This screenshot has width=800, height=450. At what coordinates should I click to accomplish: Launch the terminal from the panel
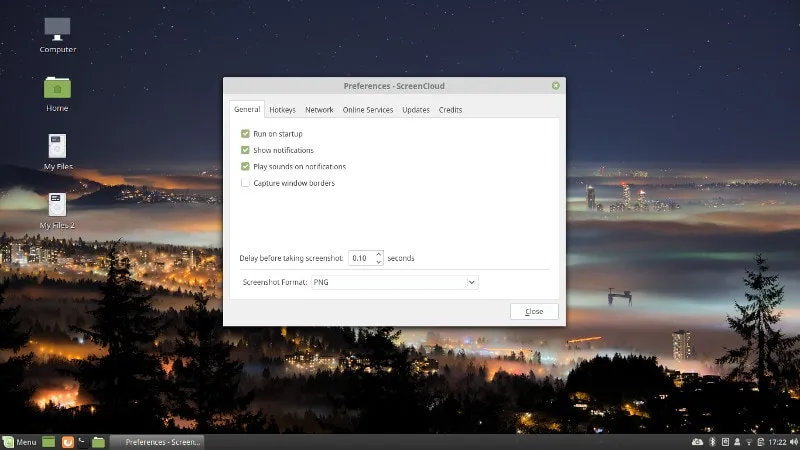click(x=83, y=441)
